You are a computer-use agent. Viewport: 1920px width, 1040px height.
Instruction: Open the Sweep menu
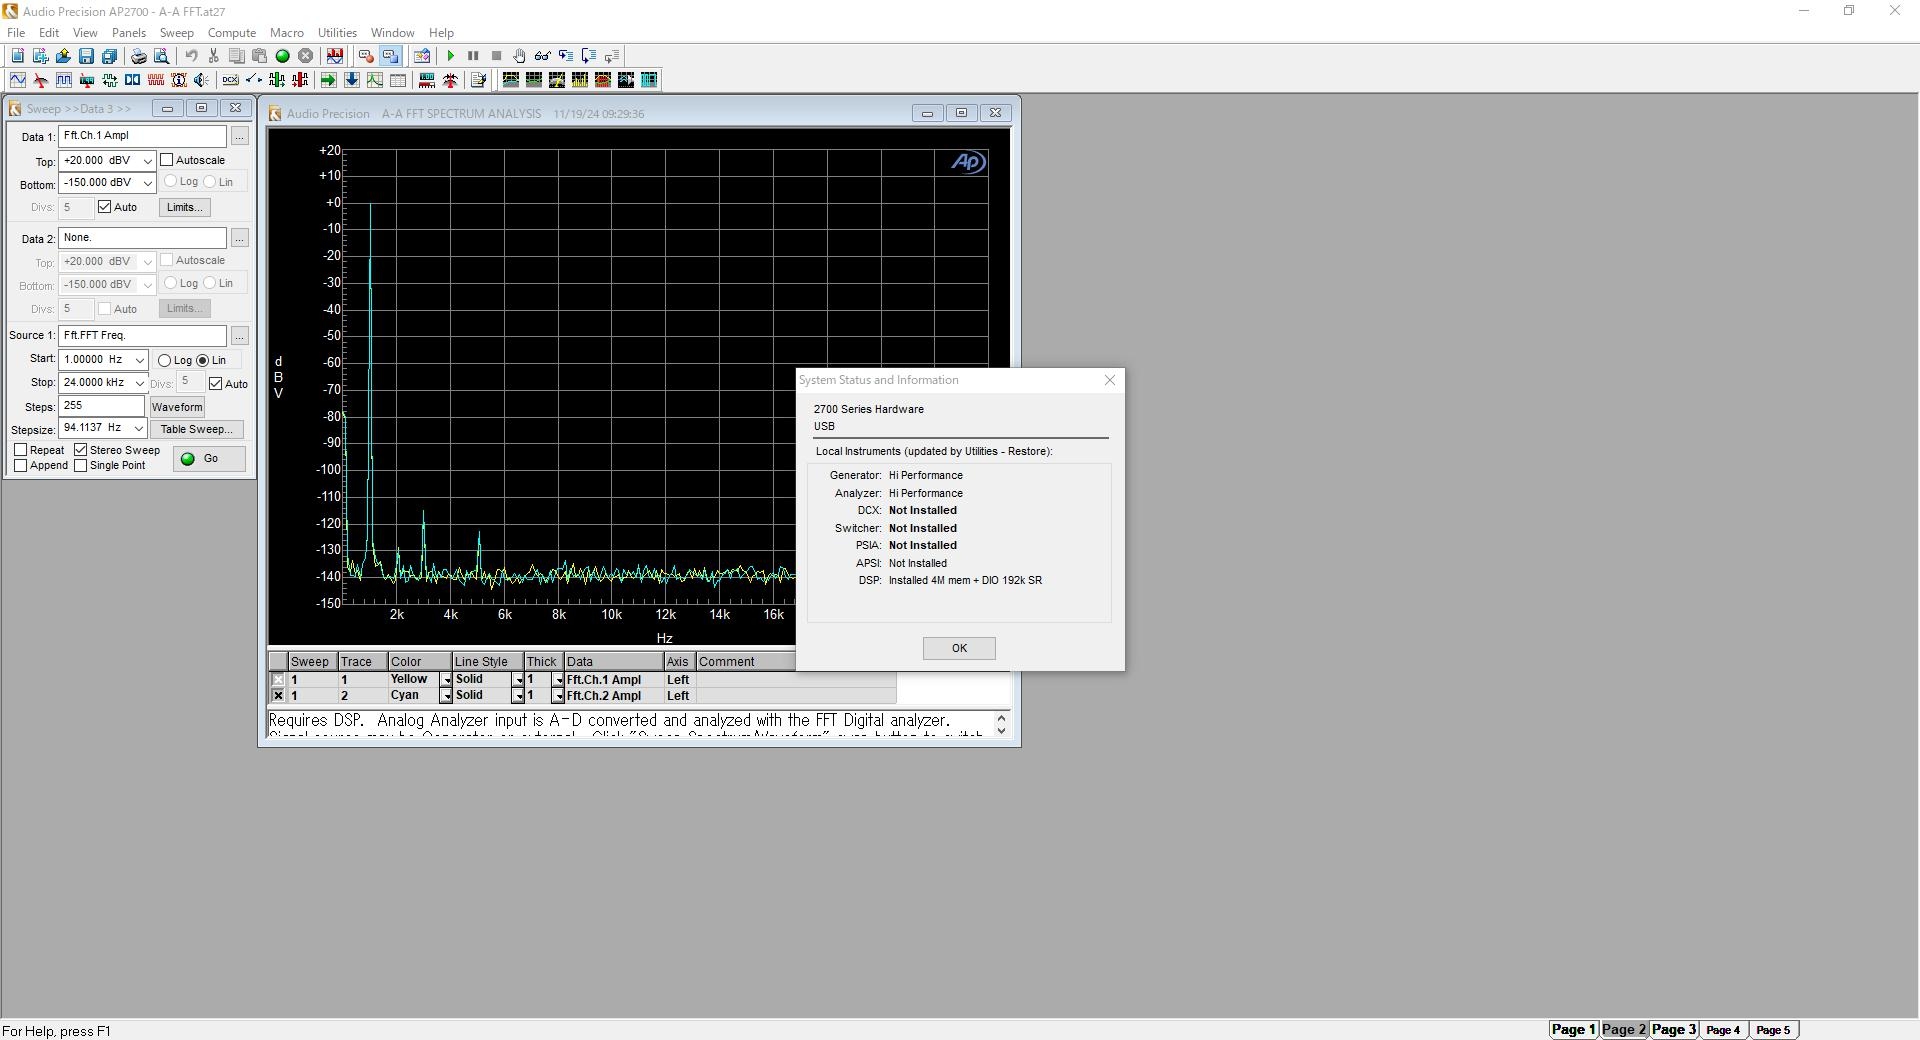[176, 33]
